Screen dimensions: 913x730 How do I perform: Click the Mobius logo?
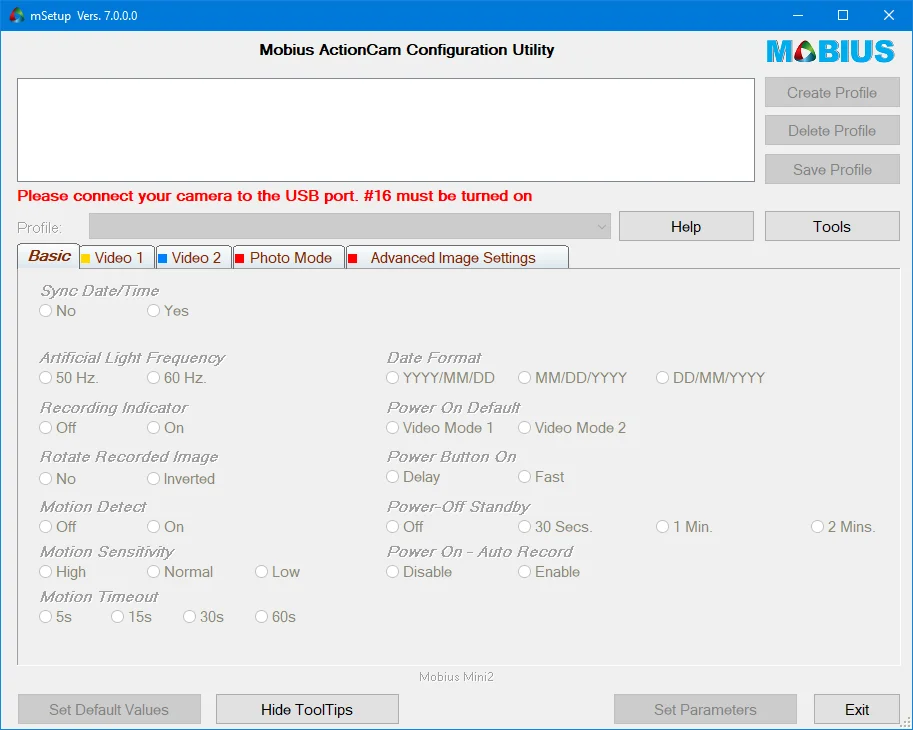coord(830,51)
